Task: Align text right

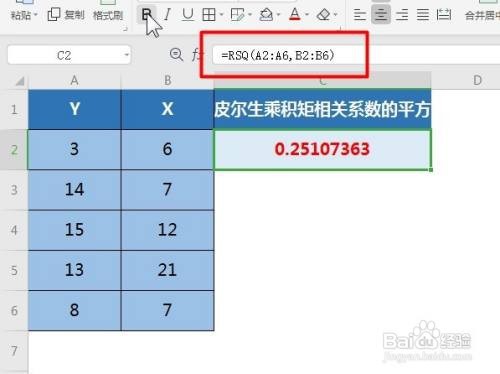Action: coord(402,15)
